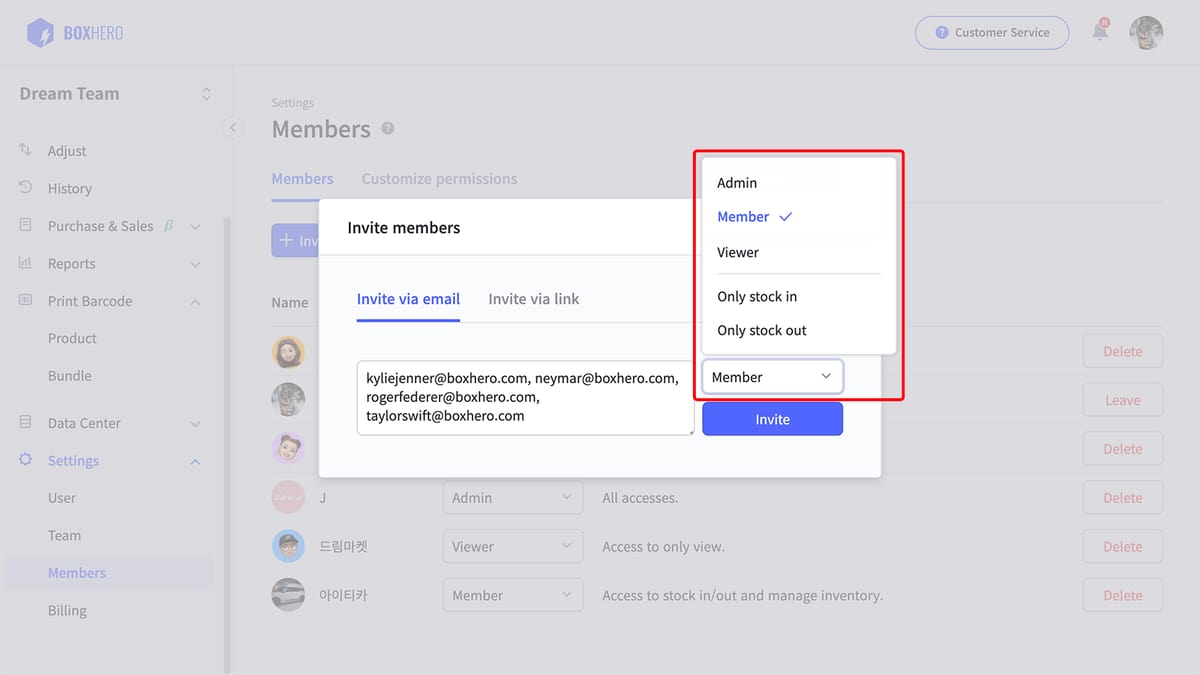Click the Data Center icon in sidebar
This screenshot has width=1200, height=675.
pos(26,423)
